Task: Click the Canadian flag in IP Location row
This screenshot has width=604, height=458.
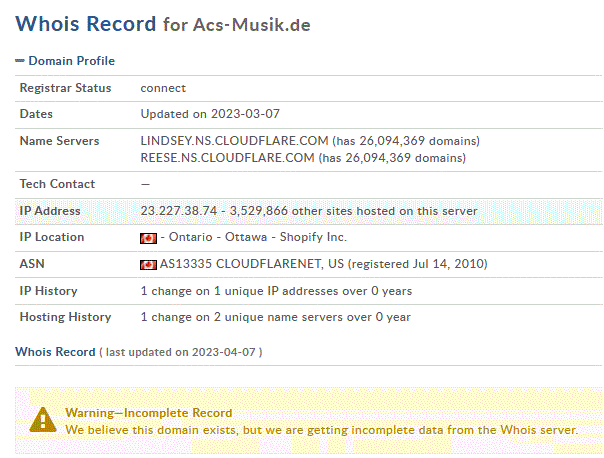Action: tap(148, 238)
